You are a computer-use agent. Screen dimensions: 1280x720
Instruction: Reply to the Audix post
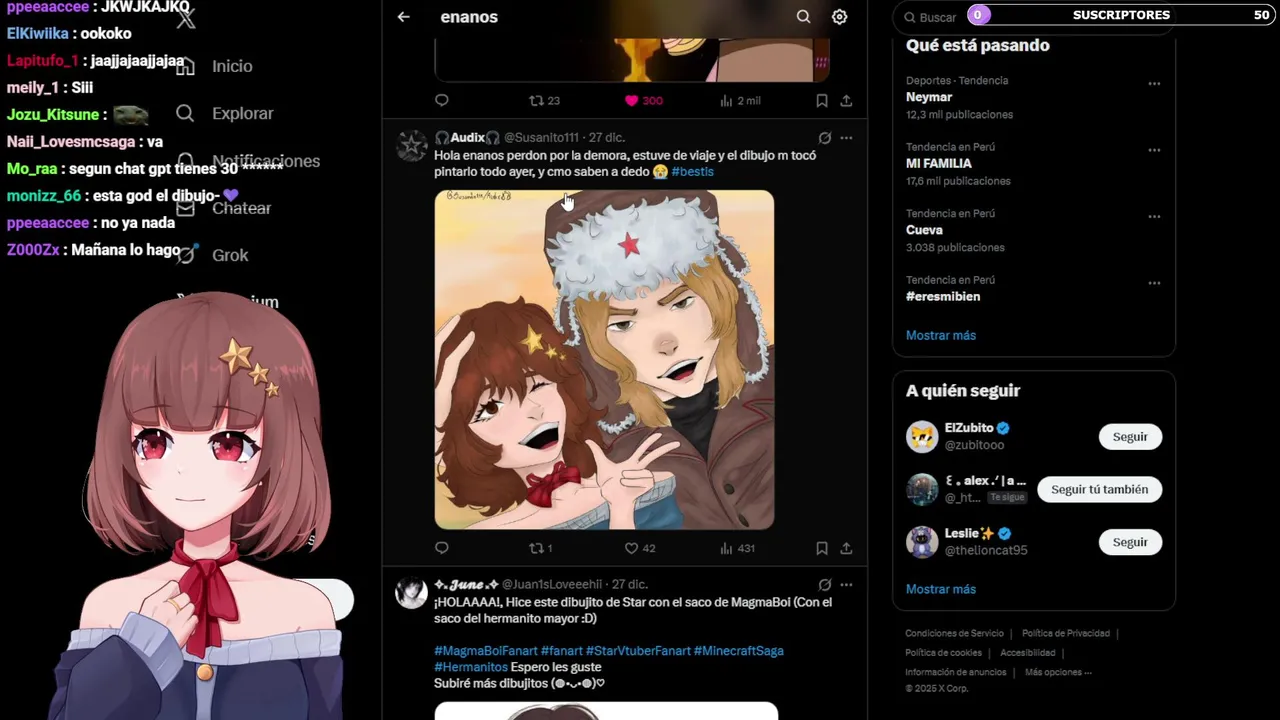coord(442,548)
